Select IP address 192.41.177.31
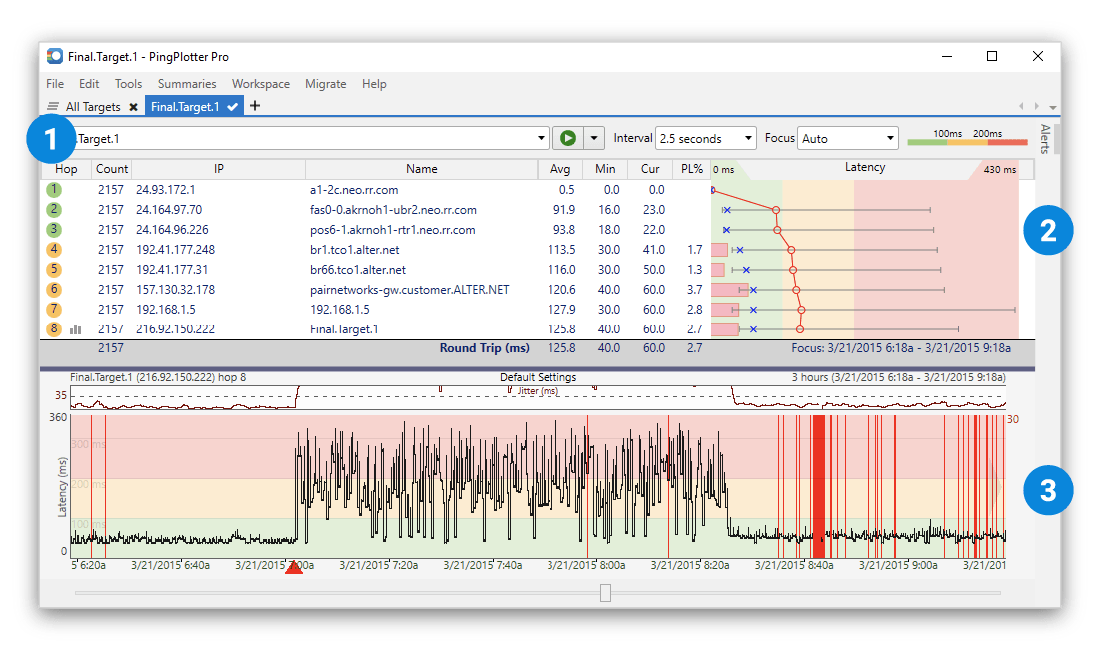 172,269
